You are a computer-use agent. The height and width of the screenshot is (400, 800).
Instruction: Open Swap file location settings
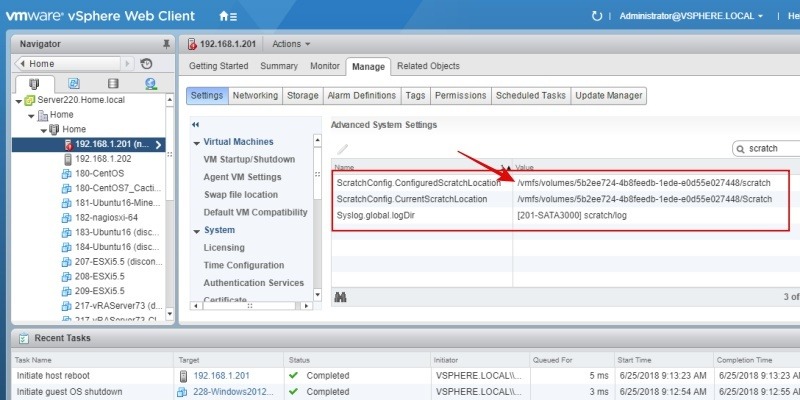[x=241, y=195]
